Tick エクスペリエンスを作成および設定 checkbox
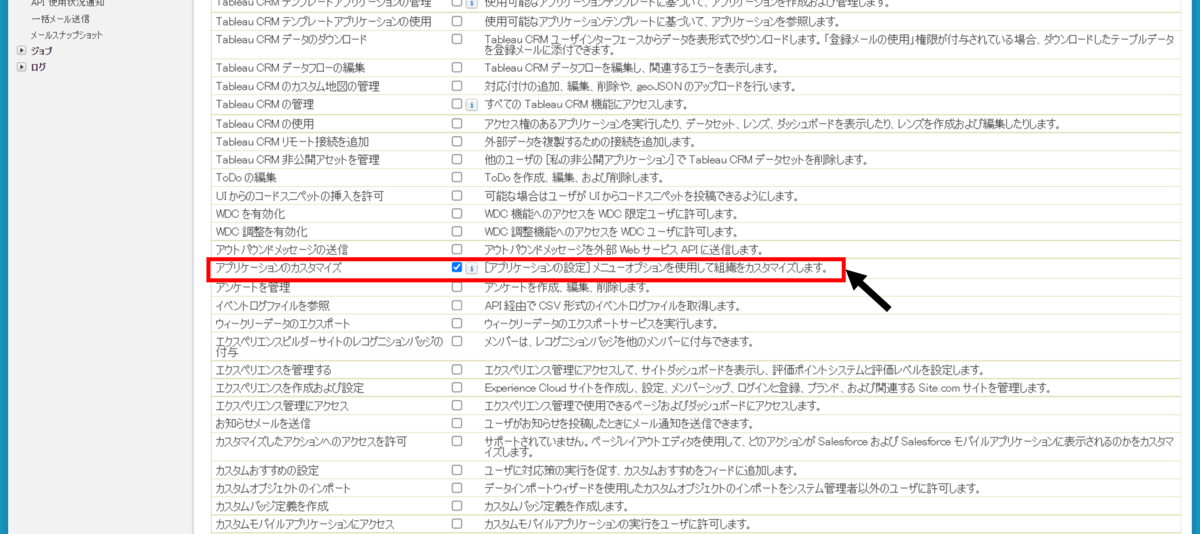Screen dimensions: 1200x534 point(457,388)
